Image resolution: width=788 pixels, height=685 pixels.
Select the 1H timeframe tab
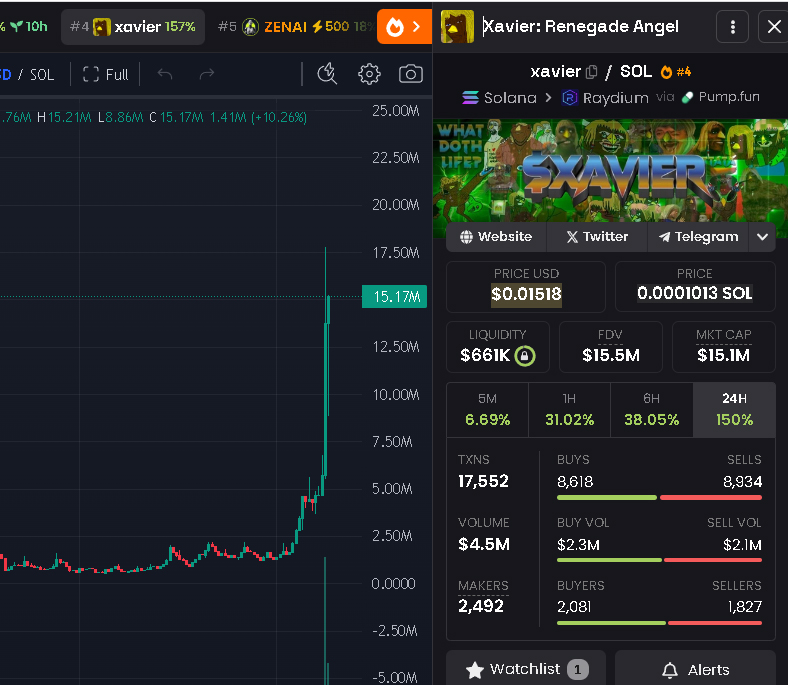click(x=569, y=410)
